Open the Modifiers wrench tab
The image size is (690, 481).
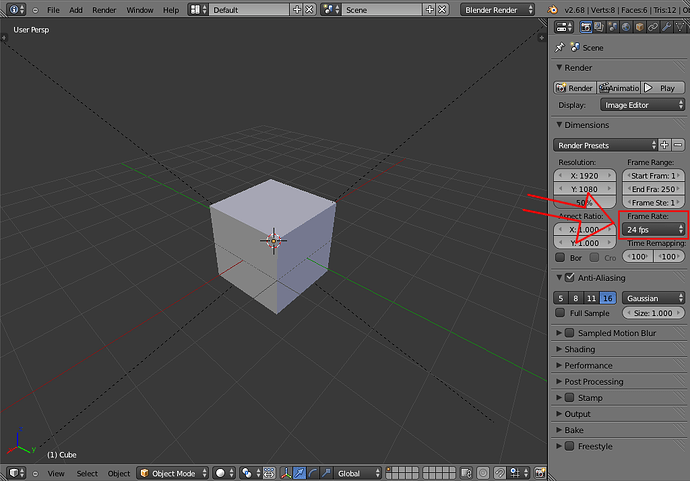666,27
